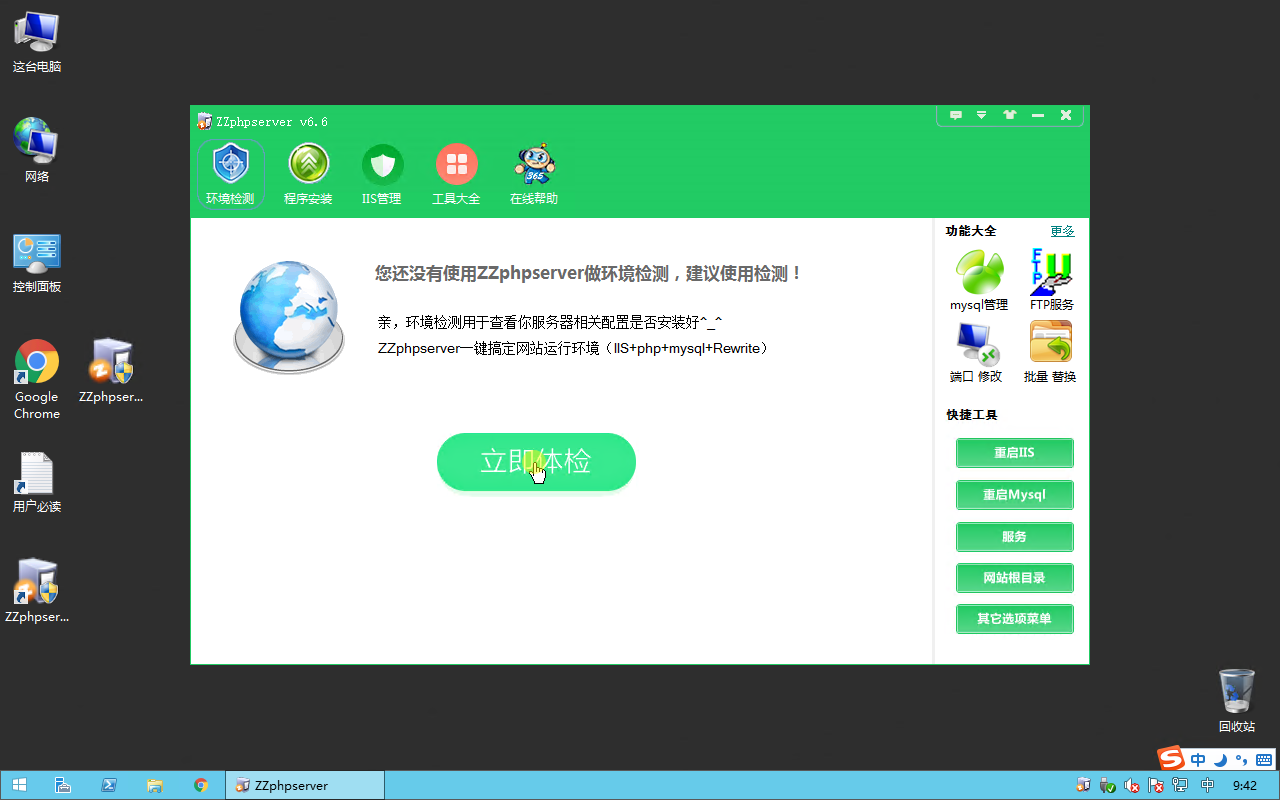Select the ZZphpserver shortcut beside Chrome icon
The image size is (1280, 800).
coord(111,371)
